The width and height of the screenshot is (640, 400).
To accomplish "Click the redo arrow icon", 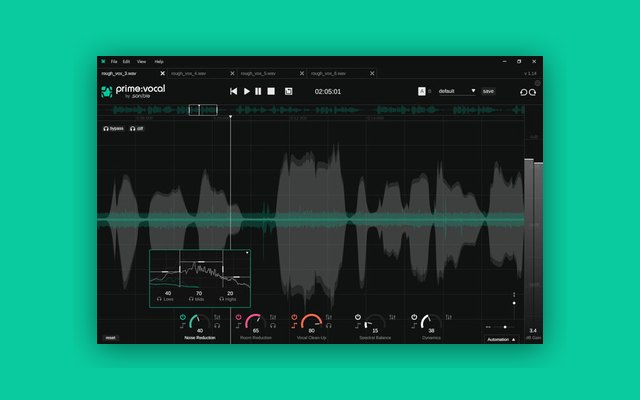I will point(533,92).
